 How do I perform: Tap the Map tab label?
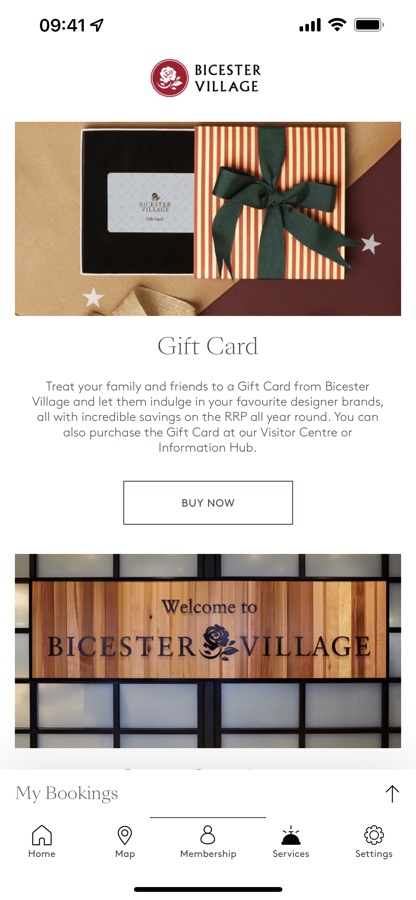point(125,854)
